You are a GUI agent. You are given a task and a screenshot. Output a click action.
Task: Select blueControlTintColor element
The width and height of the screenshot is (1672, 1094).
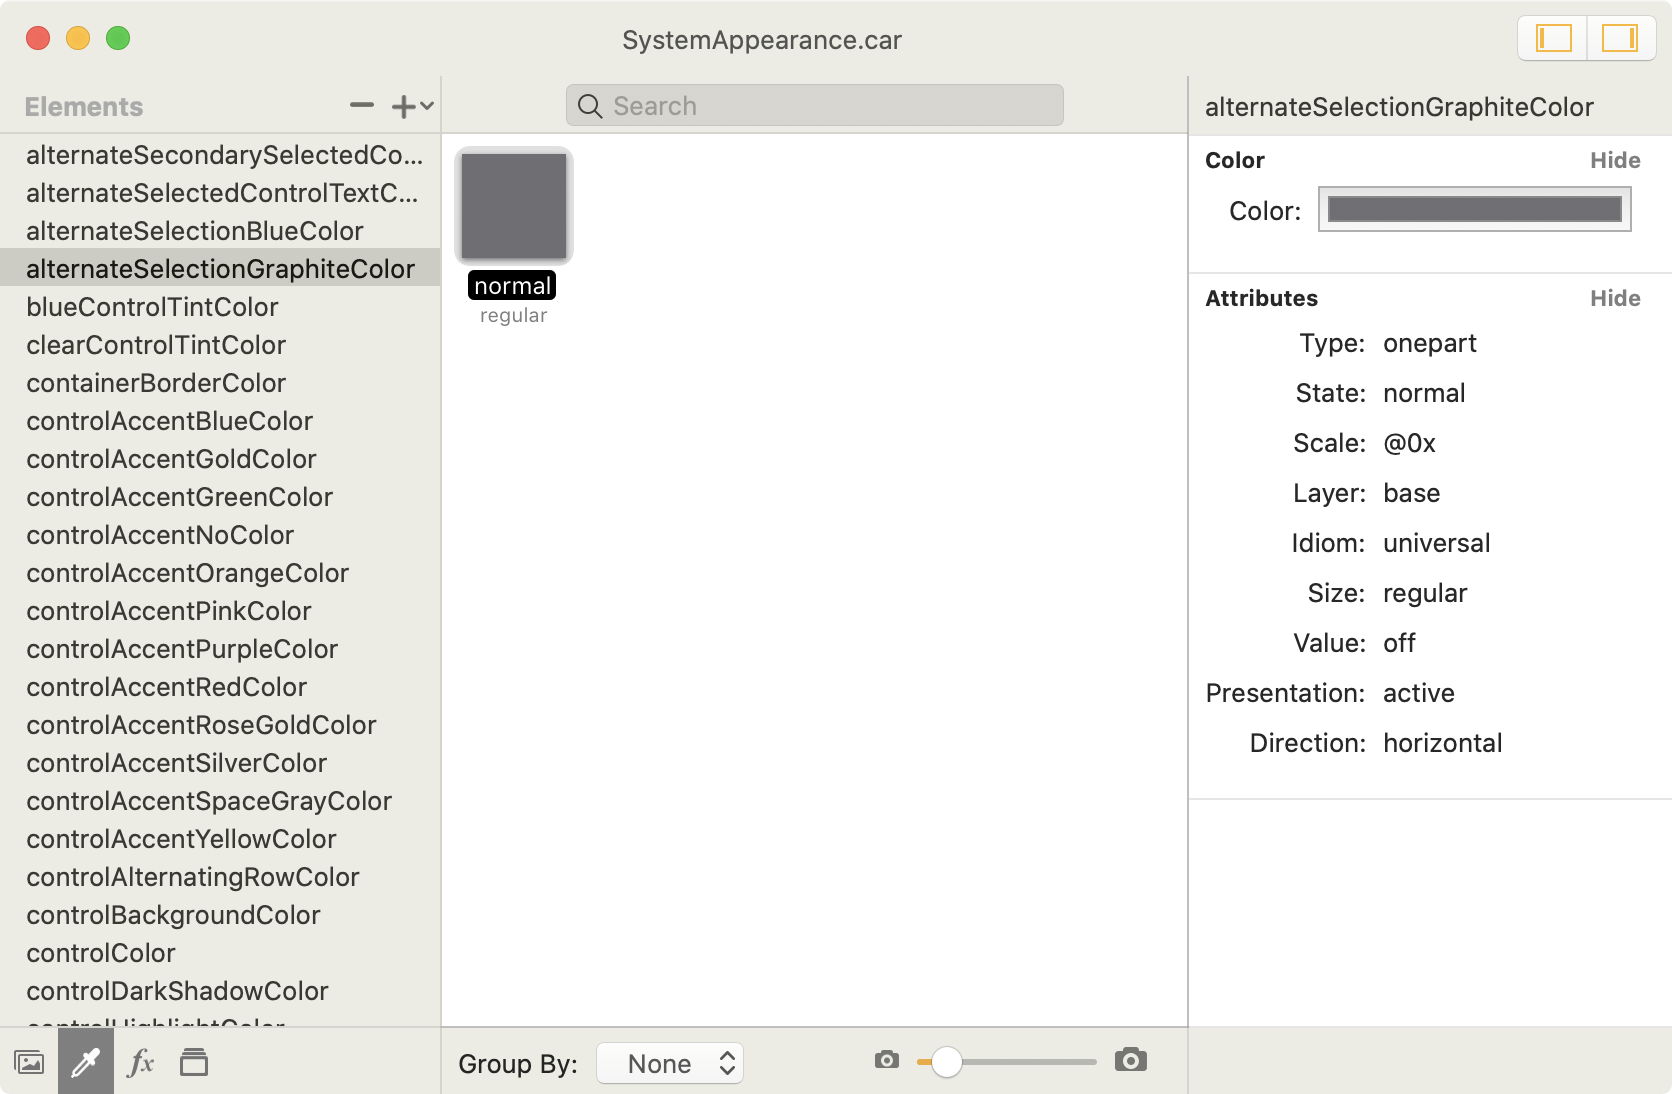(x=220, y=307)
